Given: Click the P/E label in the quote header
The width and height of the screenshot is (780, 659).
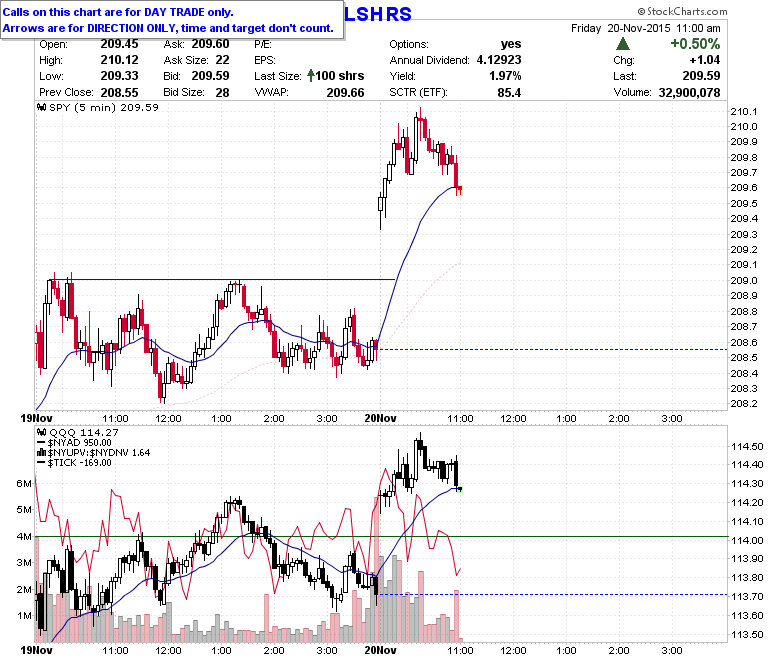Looking at the screenshot, I should point(263,44).
